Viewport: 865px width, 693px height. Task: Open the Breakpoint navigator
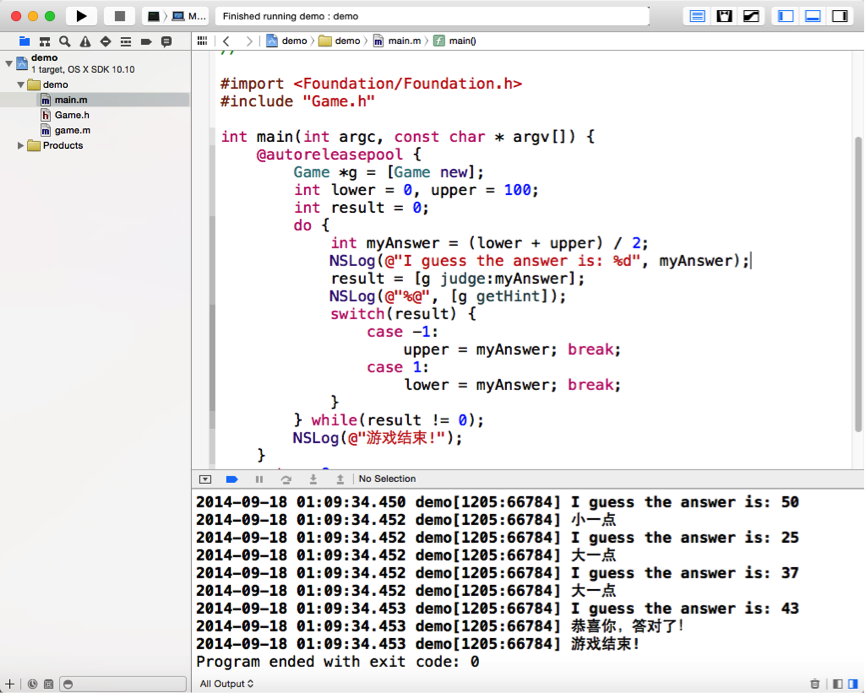(146, 41)
